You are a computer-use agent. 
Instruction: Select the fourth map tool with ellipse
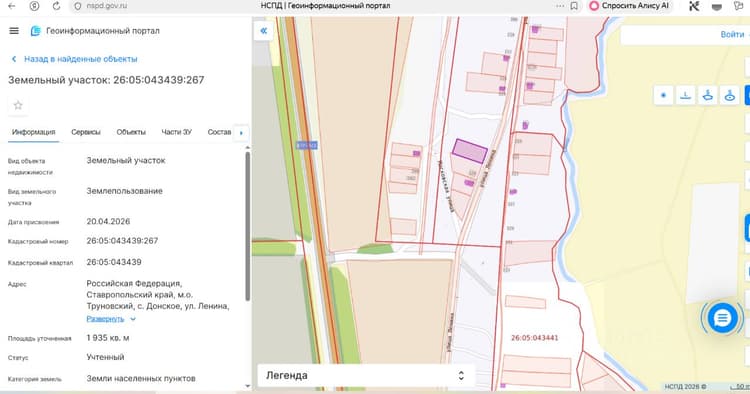[729, 95]
